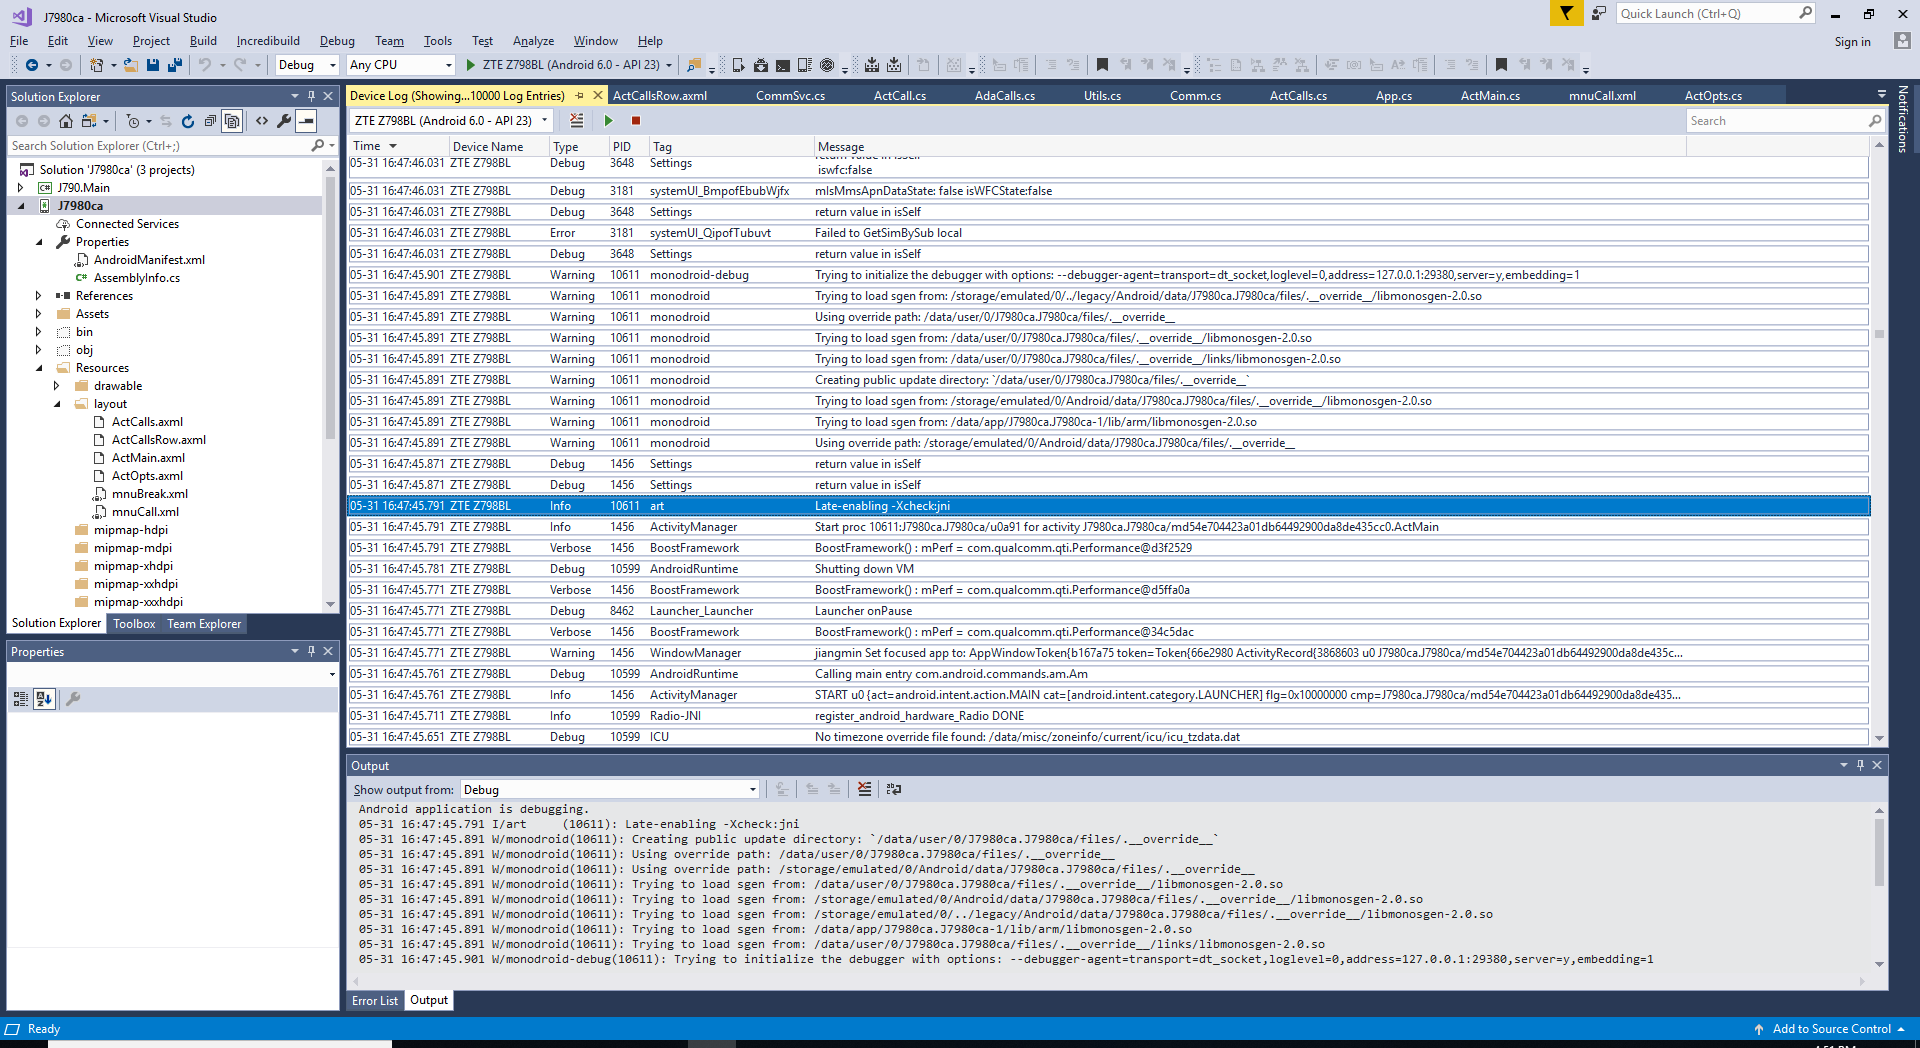1920x1048 pixels.
Task: Pin the Properties panel
Action: [x=311, y=651]
